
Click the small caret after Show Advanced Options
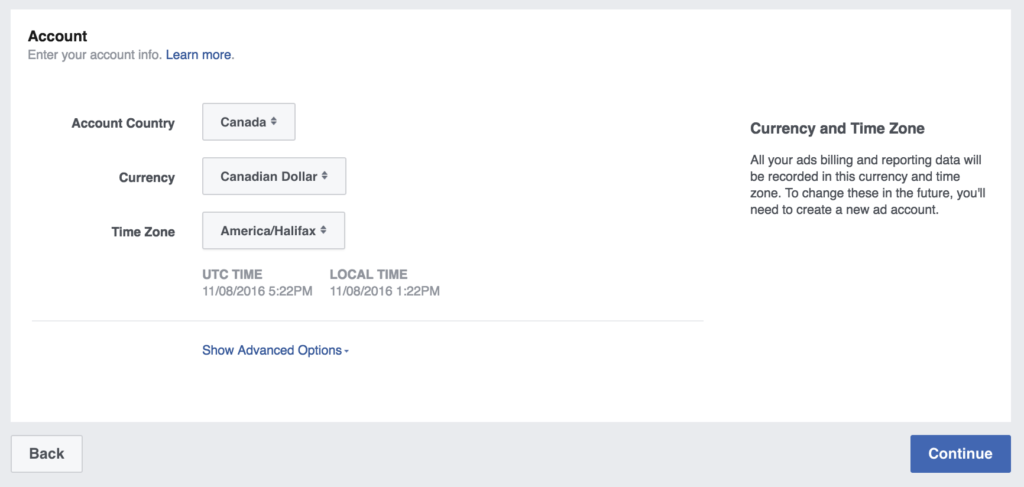[347, 352]
